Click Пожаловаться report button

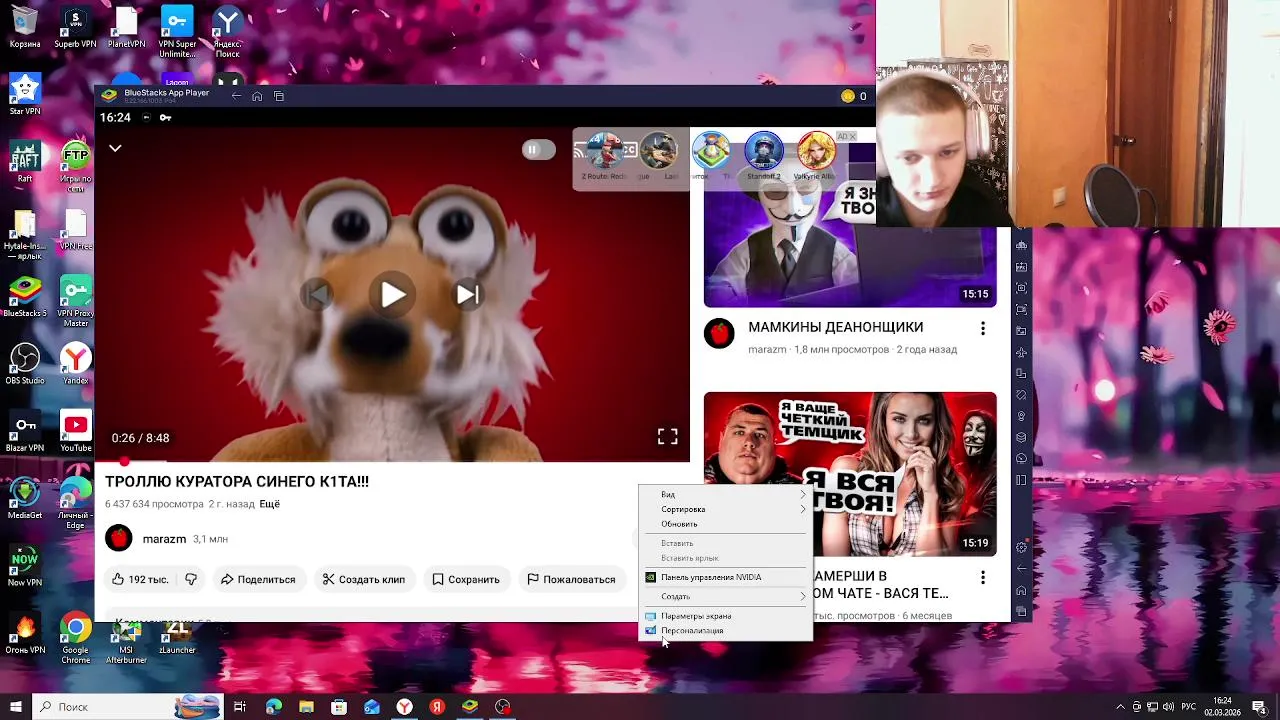[x=571, y=579]
